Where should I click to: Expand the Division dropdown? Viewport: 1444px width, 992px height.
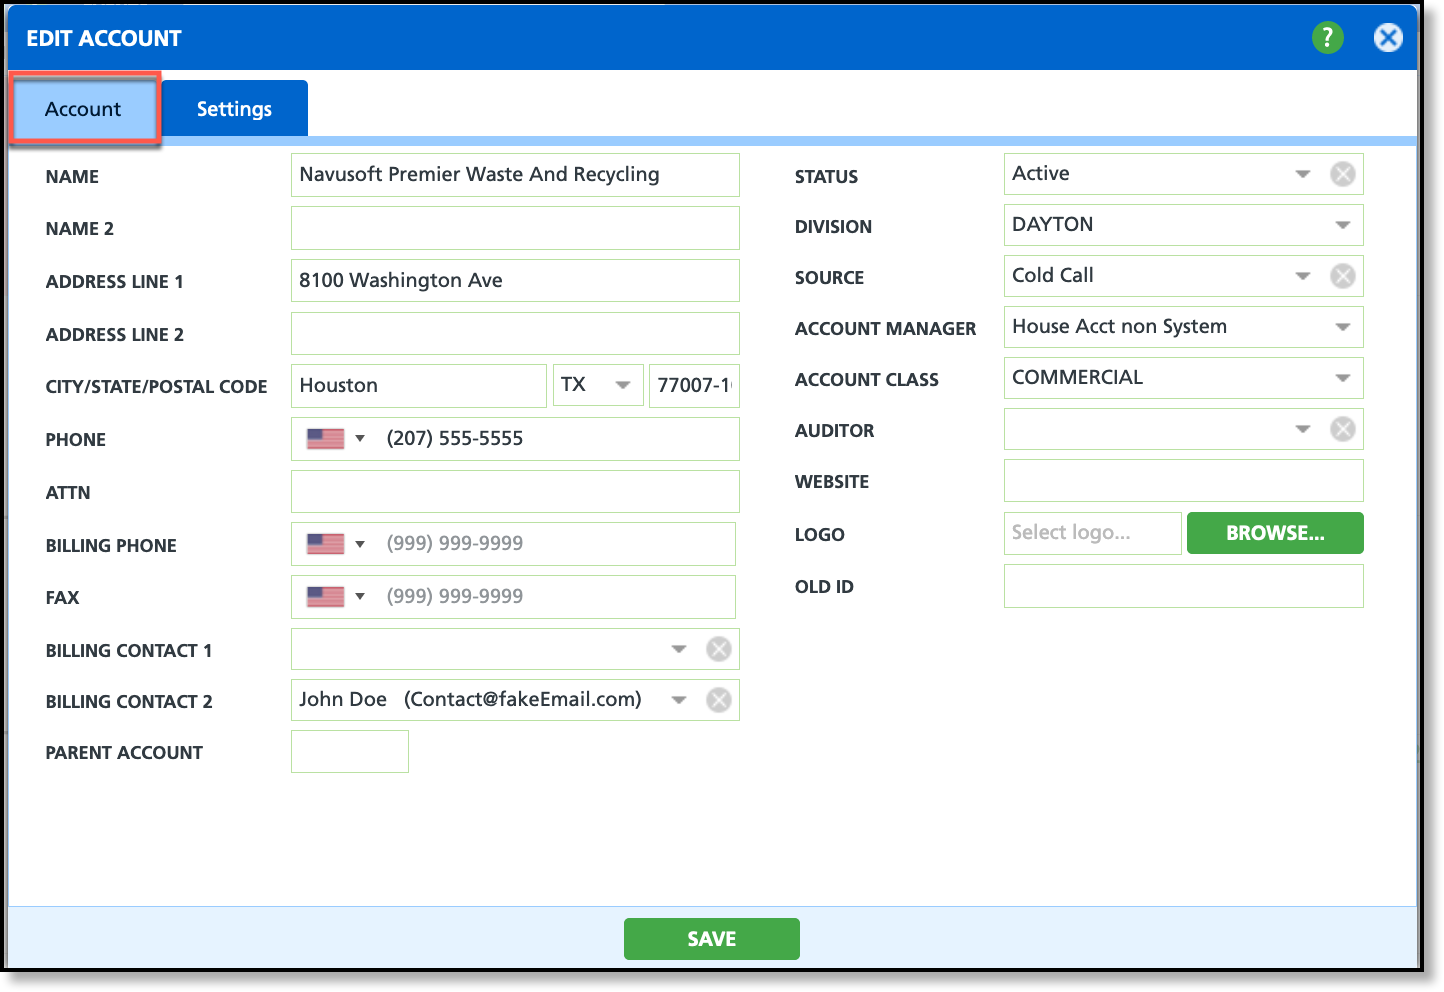tap(1342, 225)
